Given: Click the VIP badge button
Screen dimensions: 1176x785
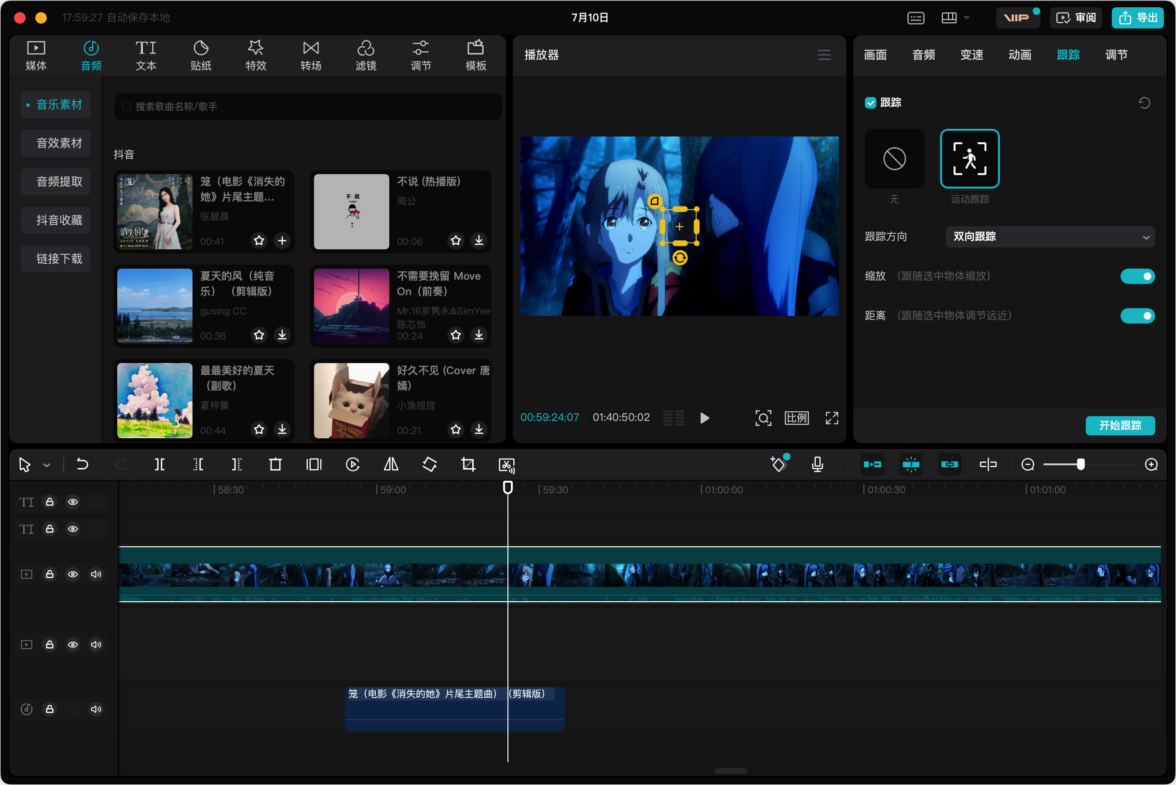Looking at the screenshot, I should point(1016,17).
